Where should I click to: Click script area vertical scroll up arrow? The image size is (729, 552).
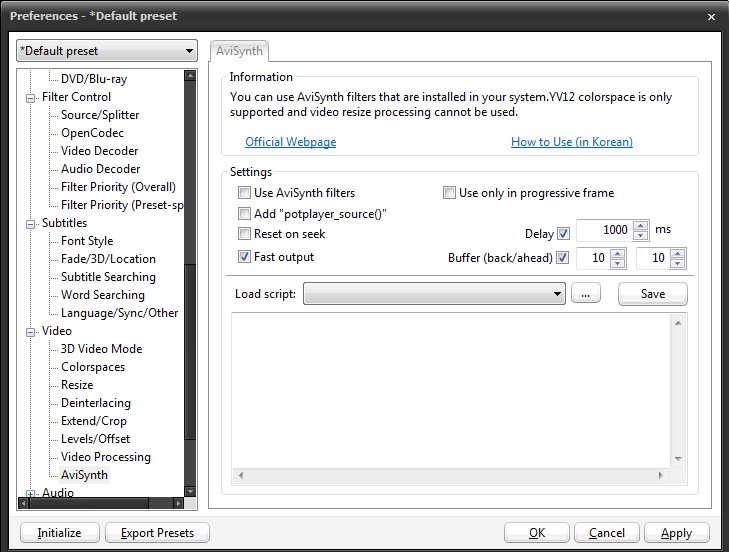coord(678,323)
